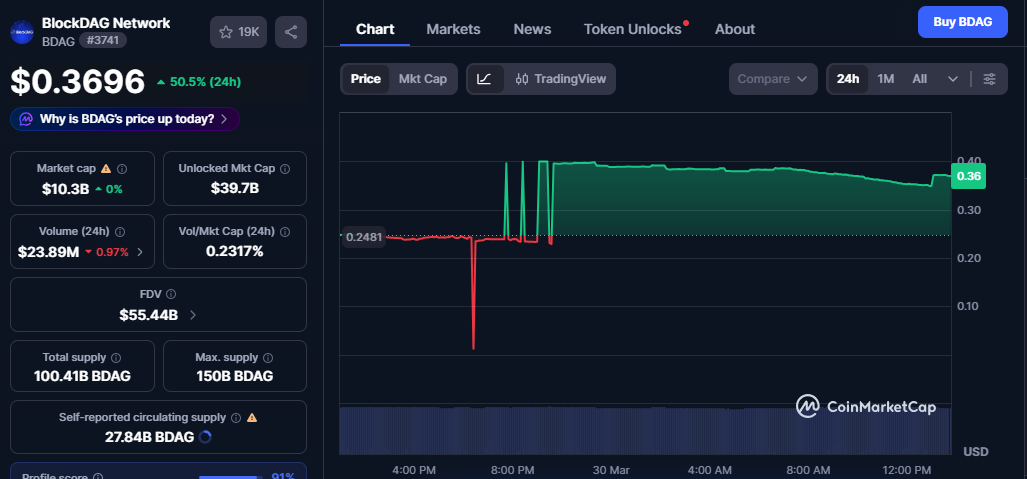1027x479 pixels.
Task: Click the 100.41B BDAG total supply
Action: (x=83, y=377)
